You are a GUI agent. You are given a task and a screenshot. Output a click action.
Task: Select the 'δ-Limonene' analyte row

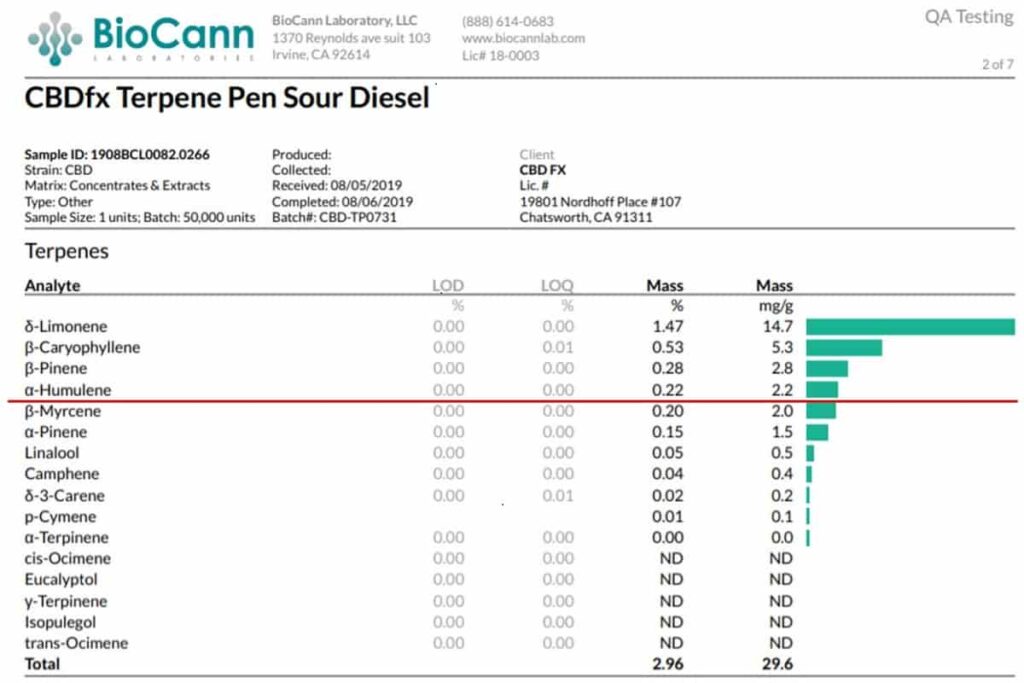click(520, 326)
